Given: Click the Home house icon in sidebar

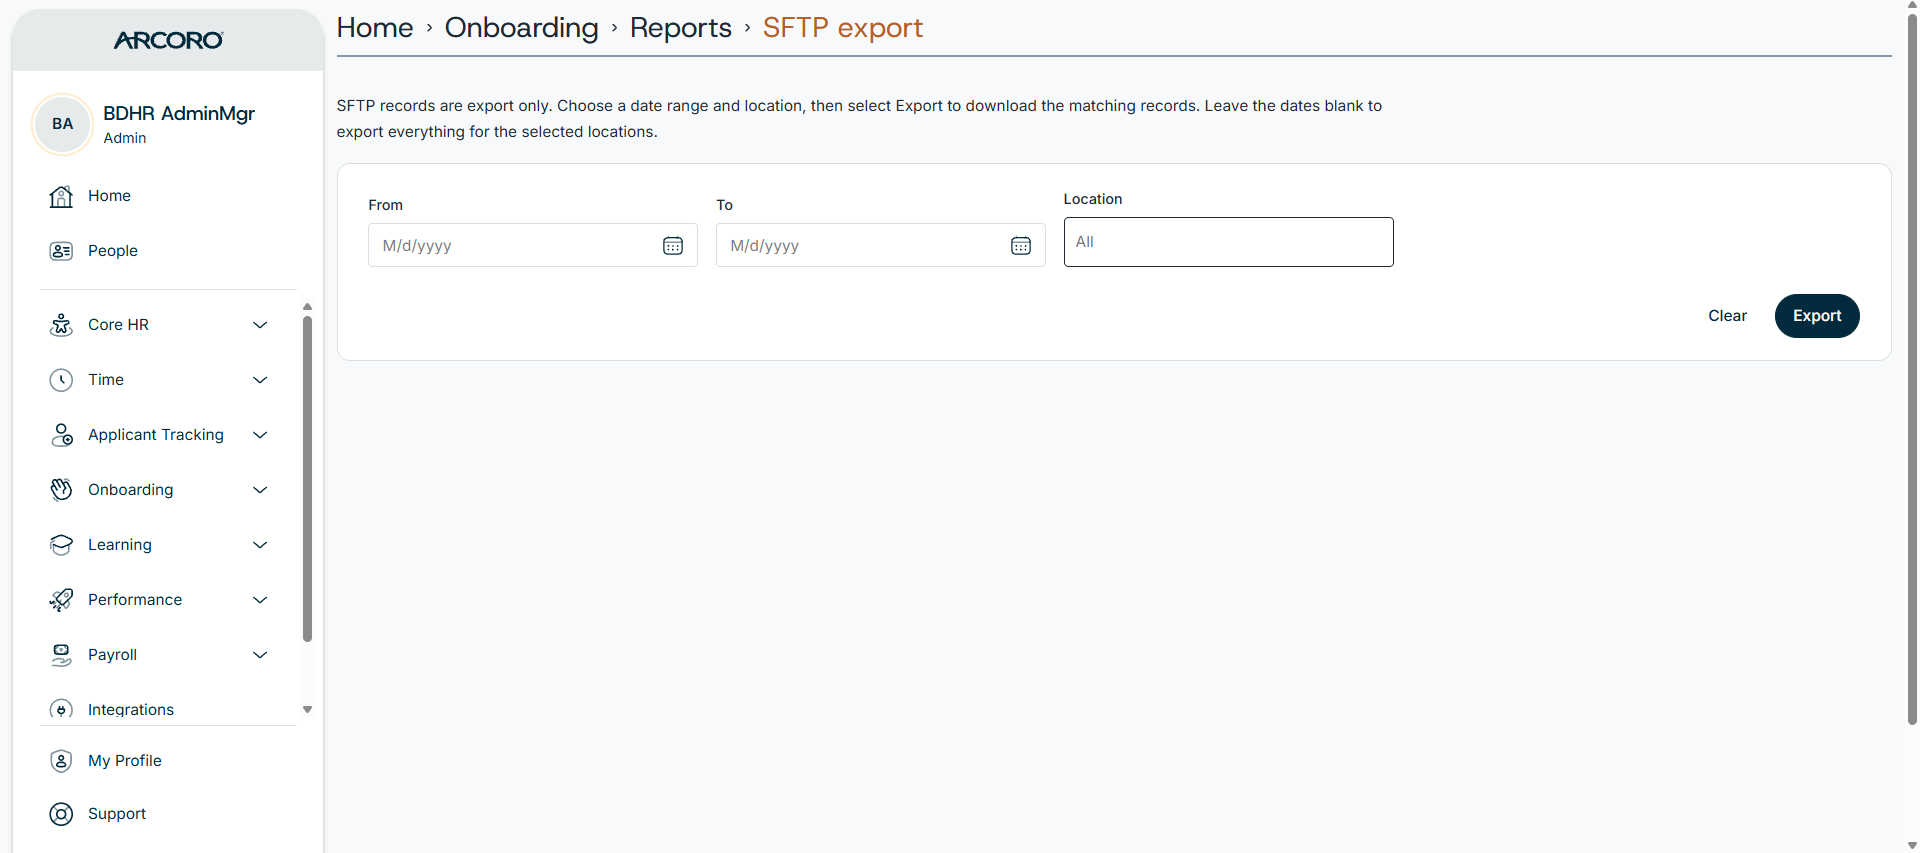Looking at the screenshot, I should [x=61, y=196].
